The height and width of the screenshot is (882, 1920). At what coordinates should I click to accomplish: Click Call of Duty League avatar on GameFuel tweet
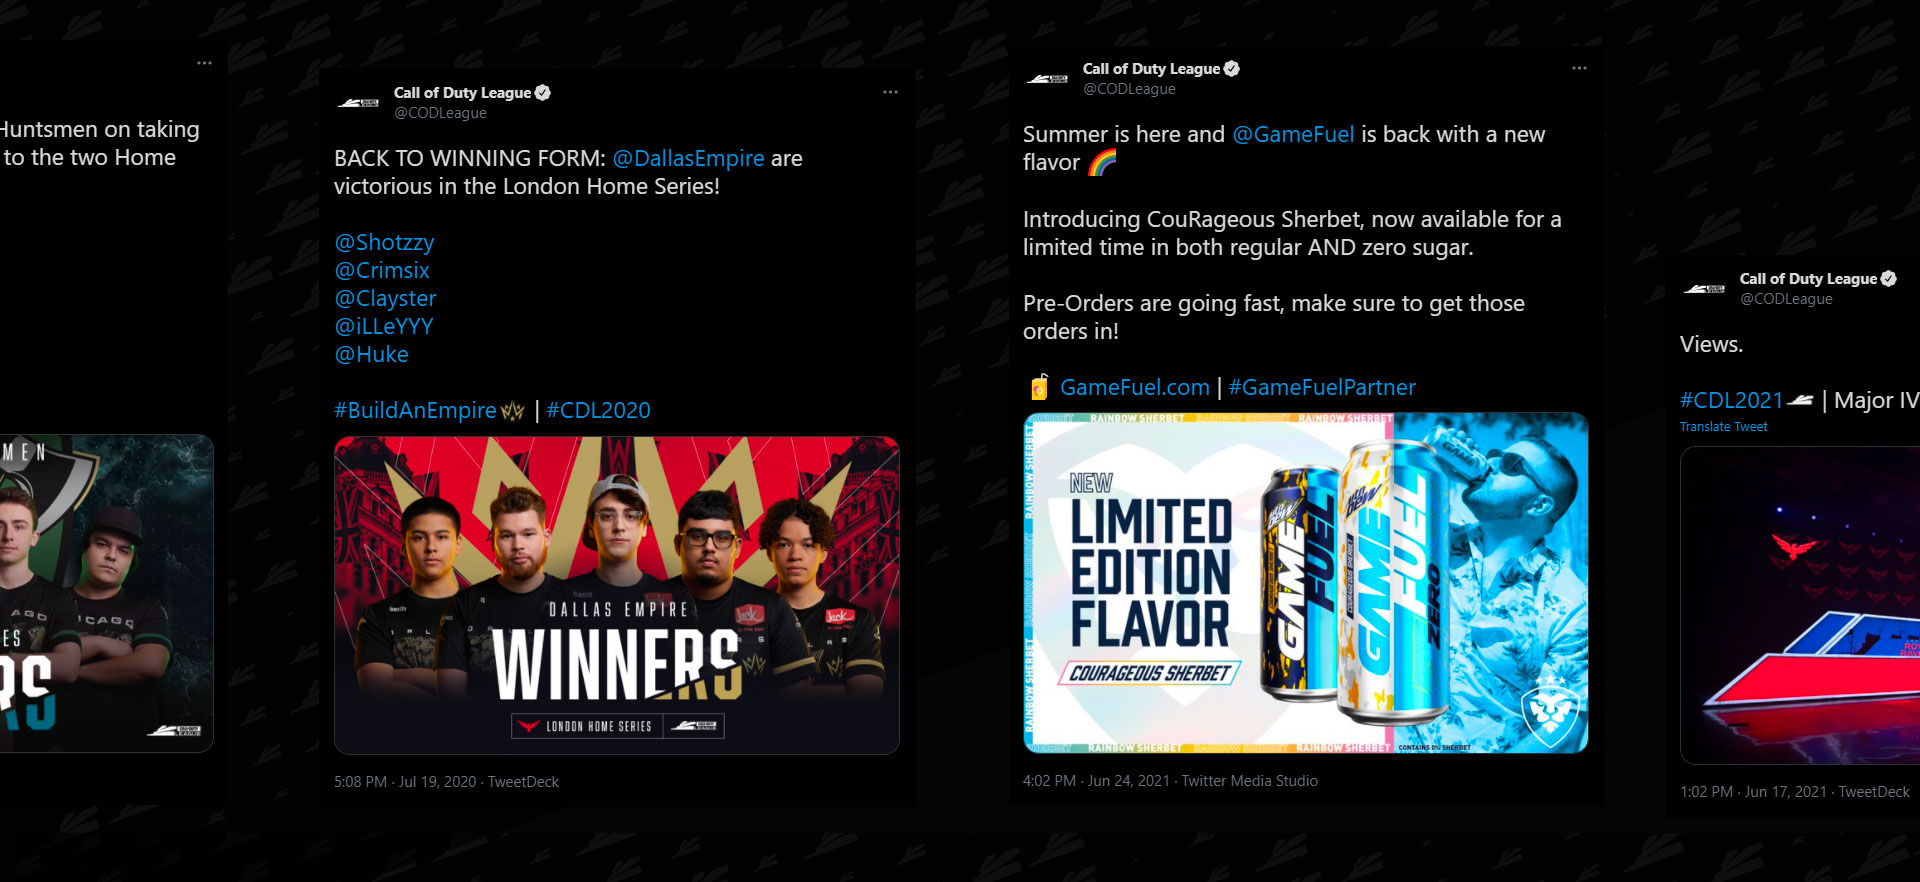[1047, 78]
